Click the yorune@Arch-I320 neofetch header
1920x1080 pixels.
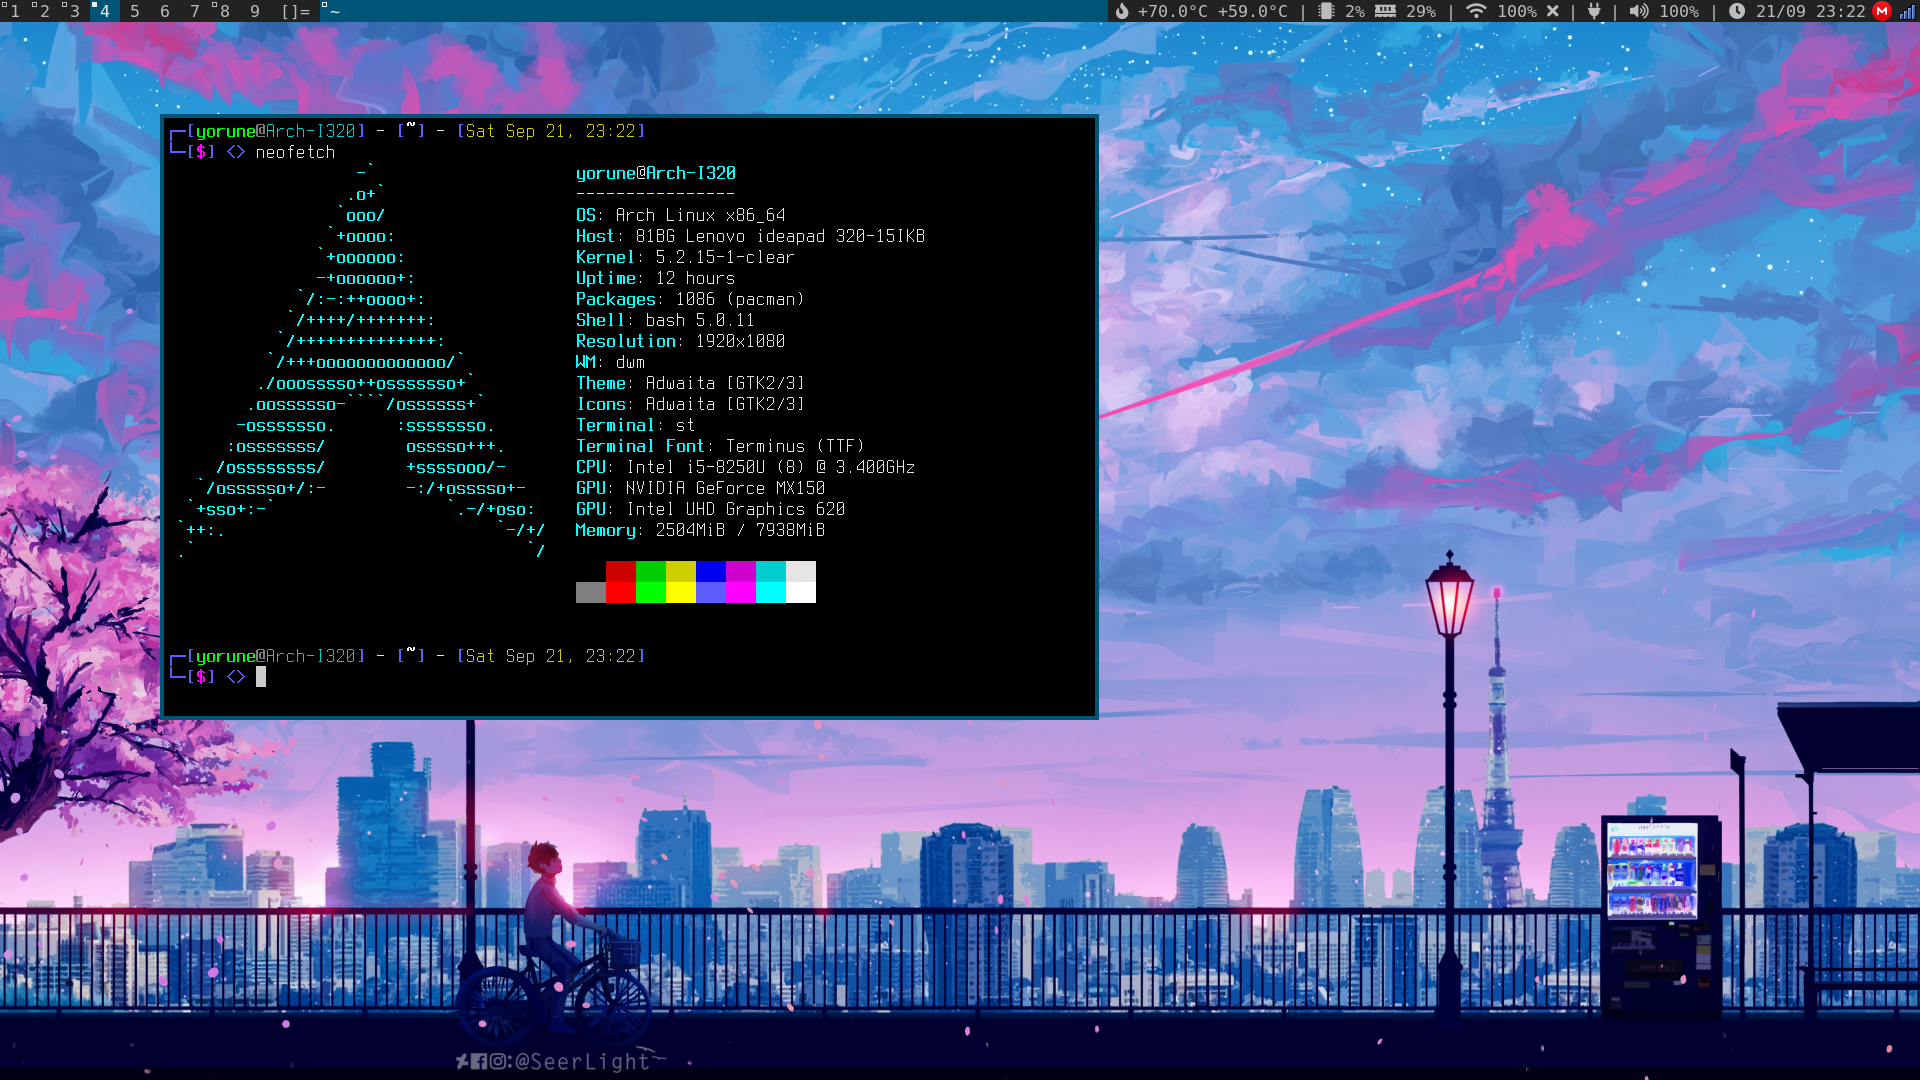pyautogui.click(x=656, y=173)
